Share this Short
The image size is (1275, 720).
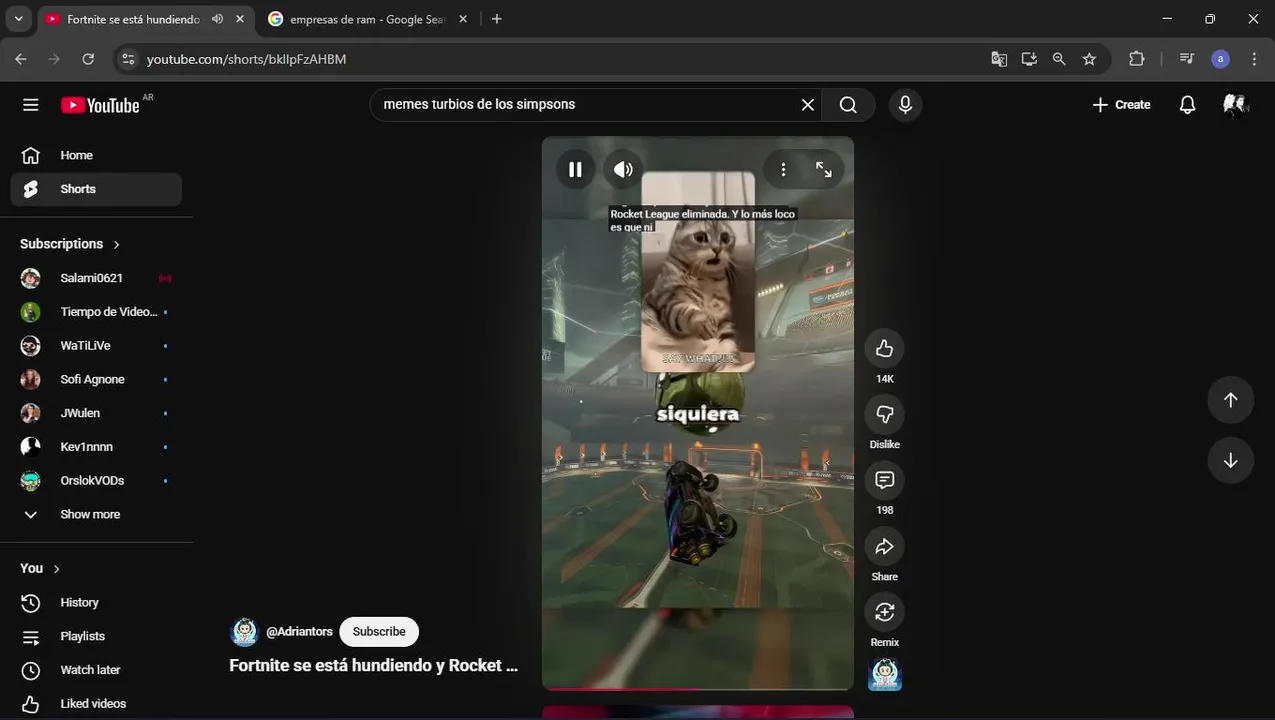pyautogui.click(x=884, y=546)
